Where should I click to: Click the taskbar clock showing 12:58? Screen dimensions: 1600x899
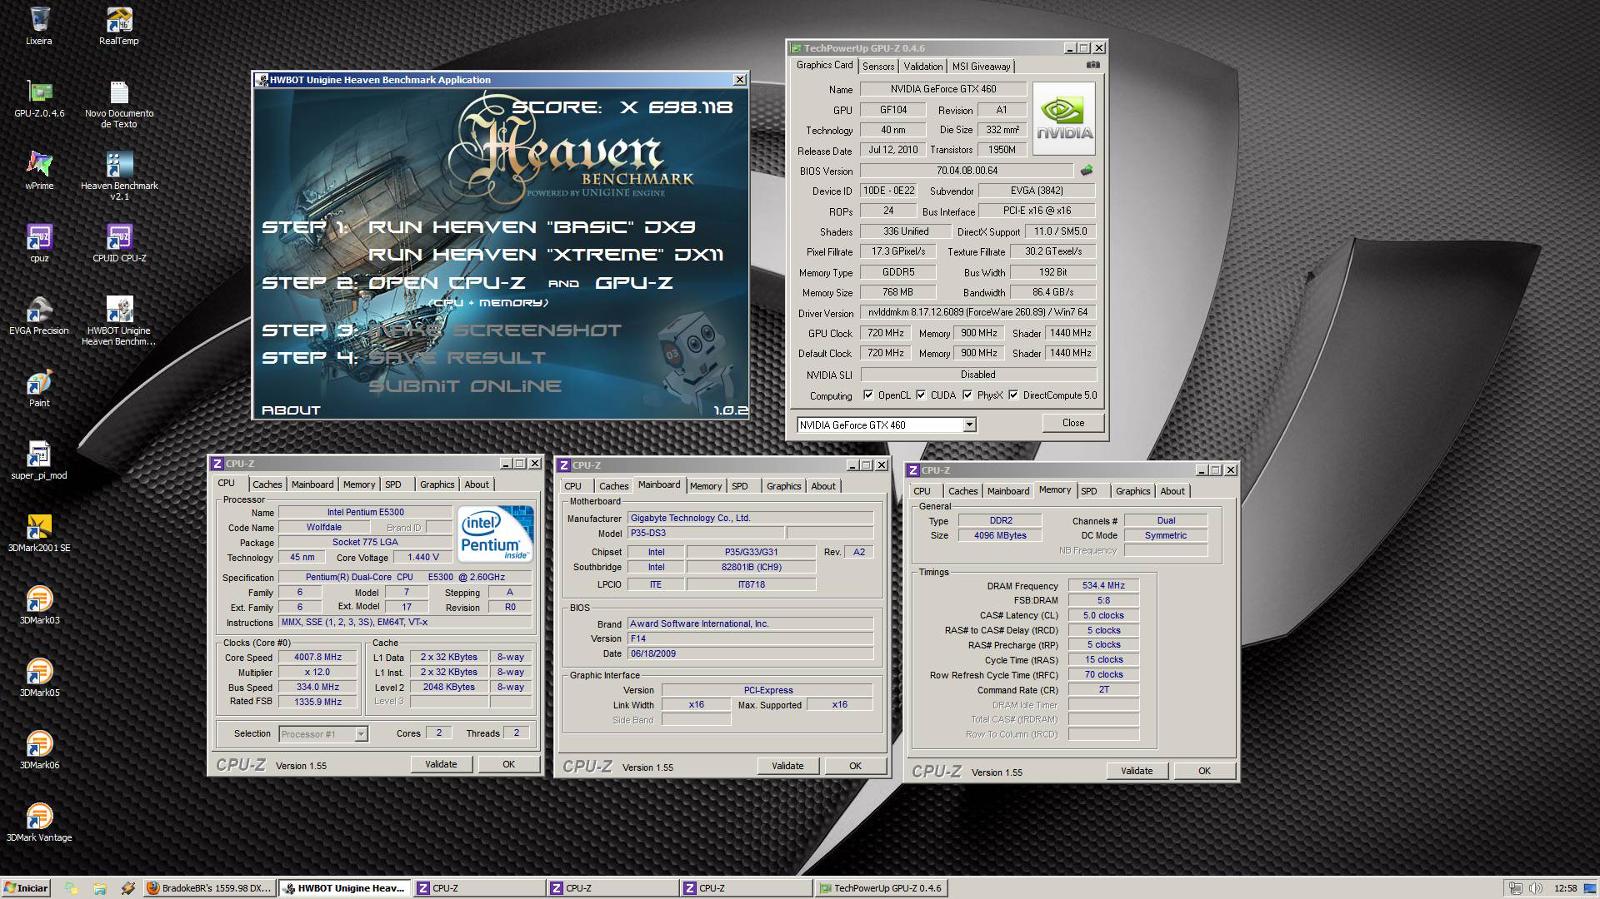click(1566, 888)
